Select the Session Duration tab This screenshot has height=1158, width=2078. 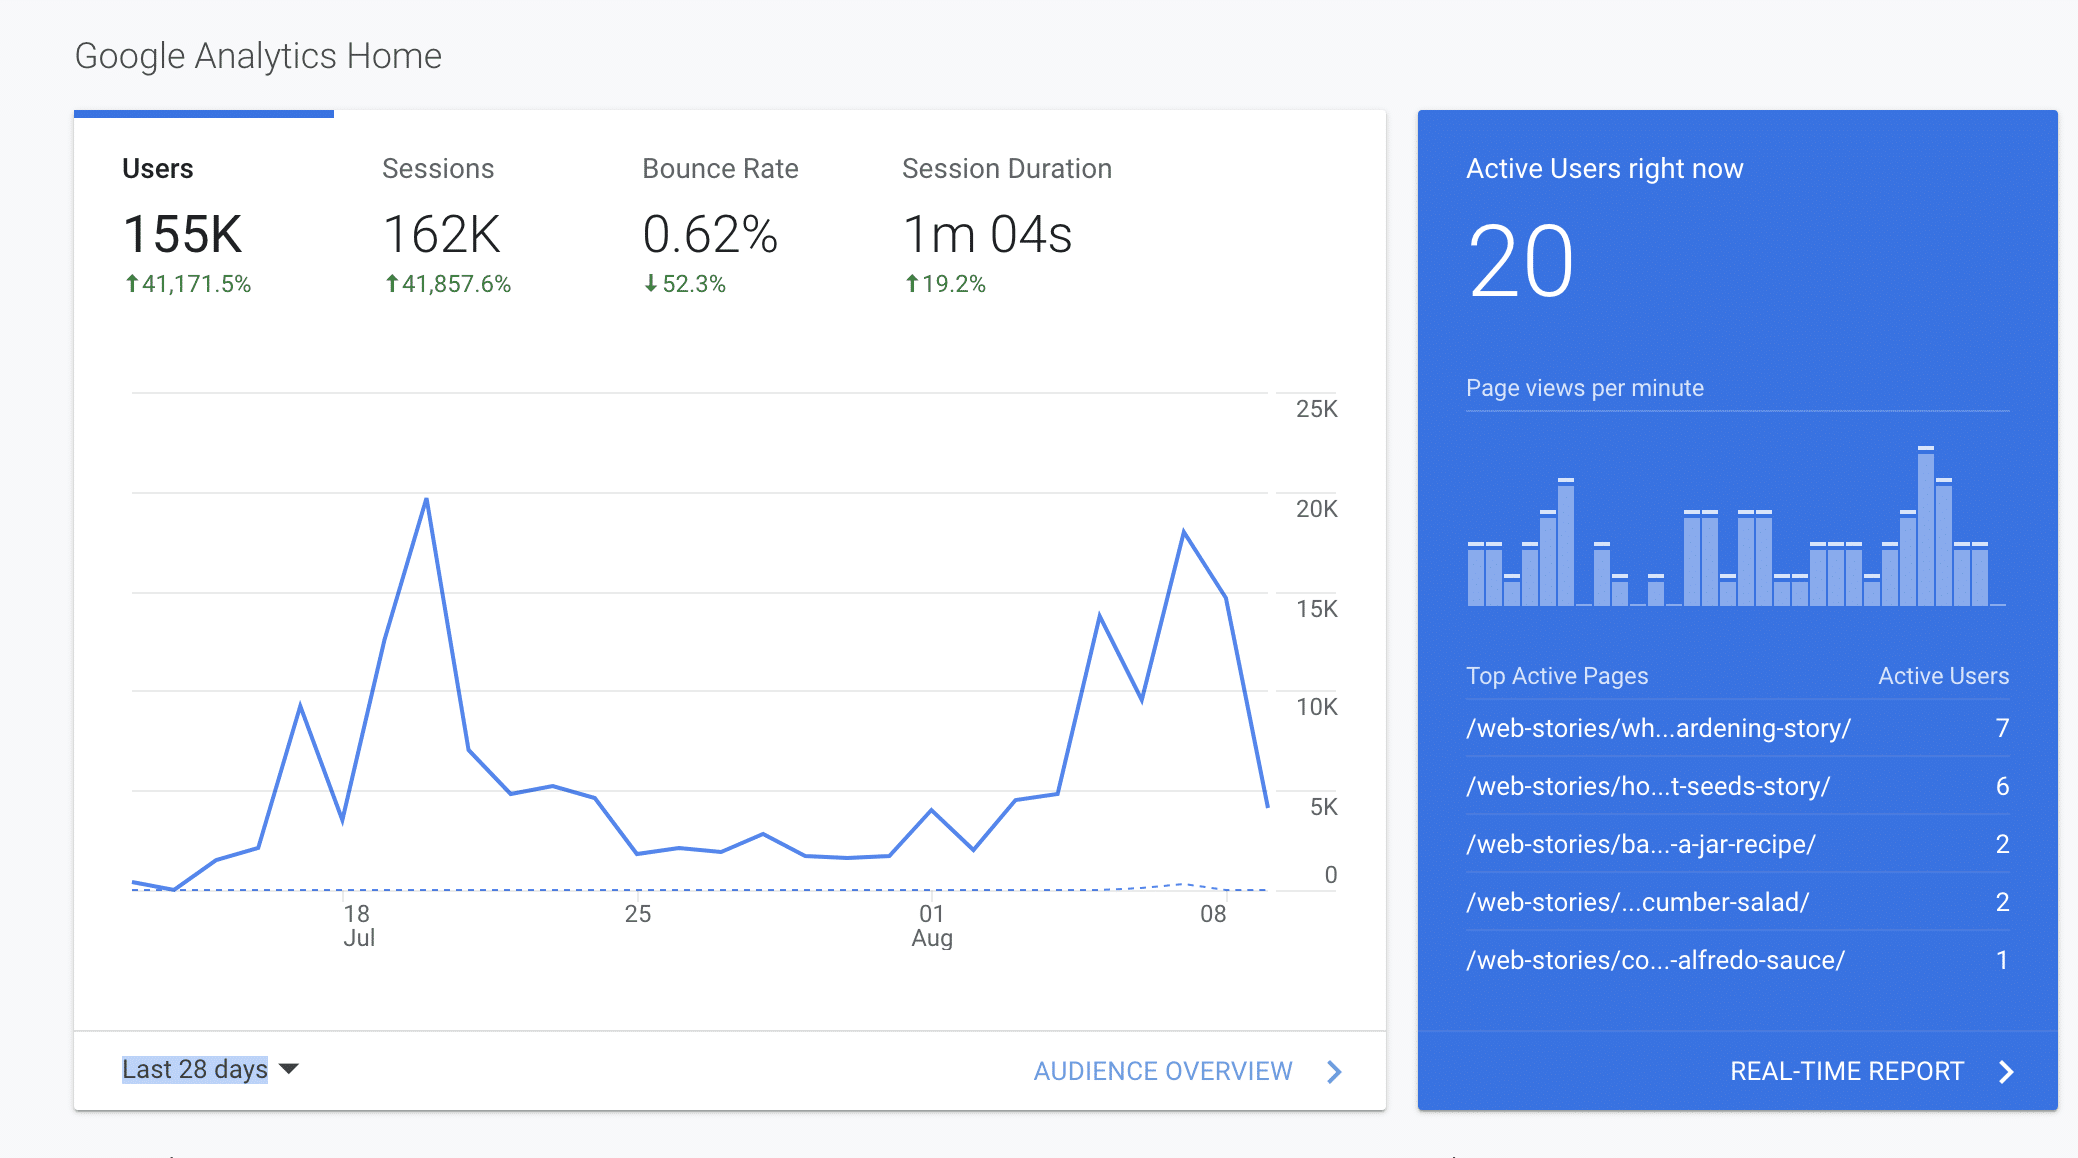point(1006,169)
